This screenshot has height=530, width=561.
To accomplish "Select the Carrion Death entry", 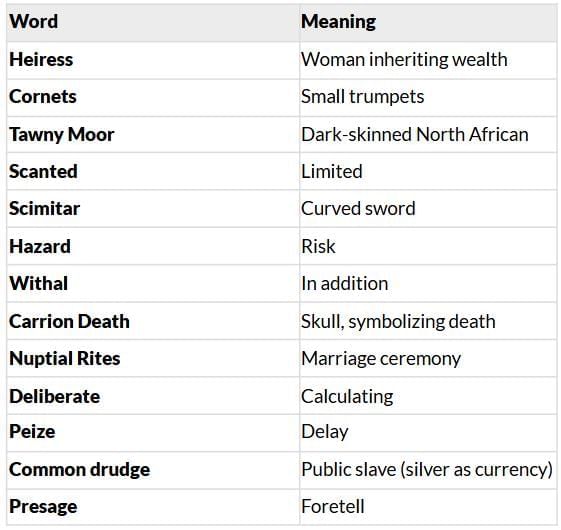I will tap(69, 321).
